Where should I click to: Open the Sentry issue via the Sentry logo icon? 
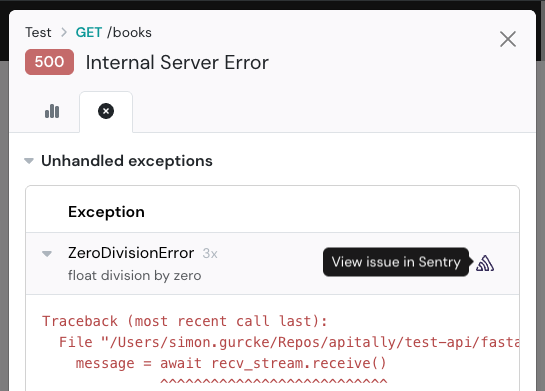point(485,263)
